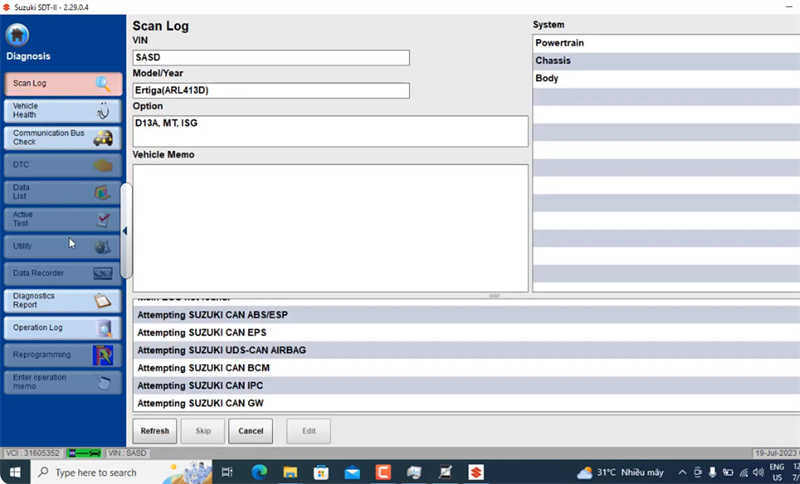Viewport: 800px width, 484px height.
Task: Select Chassis in the System list
Action: (x=666, y=61)
